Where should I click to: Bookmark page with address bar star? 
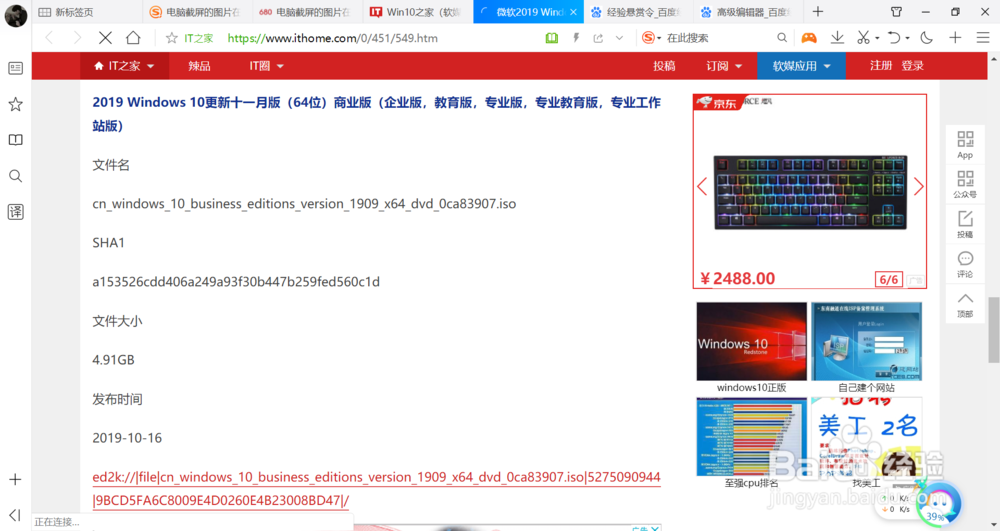(172, 38)
